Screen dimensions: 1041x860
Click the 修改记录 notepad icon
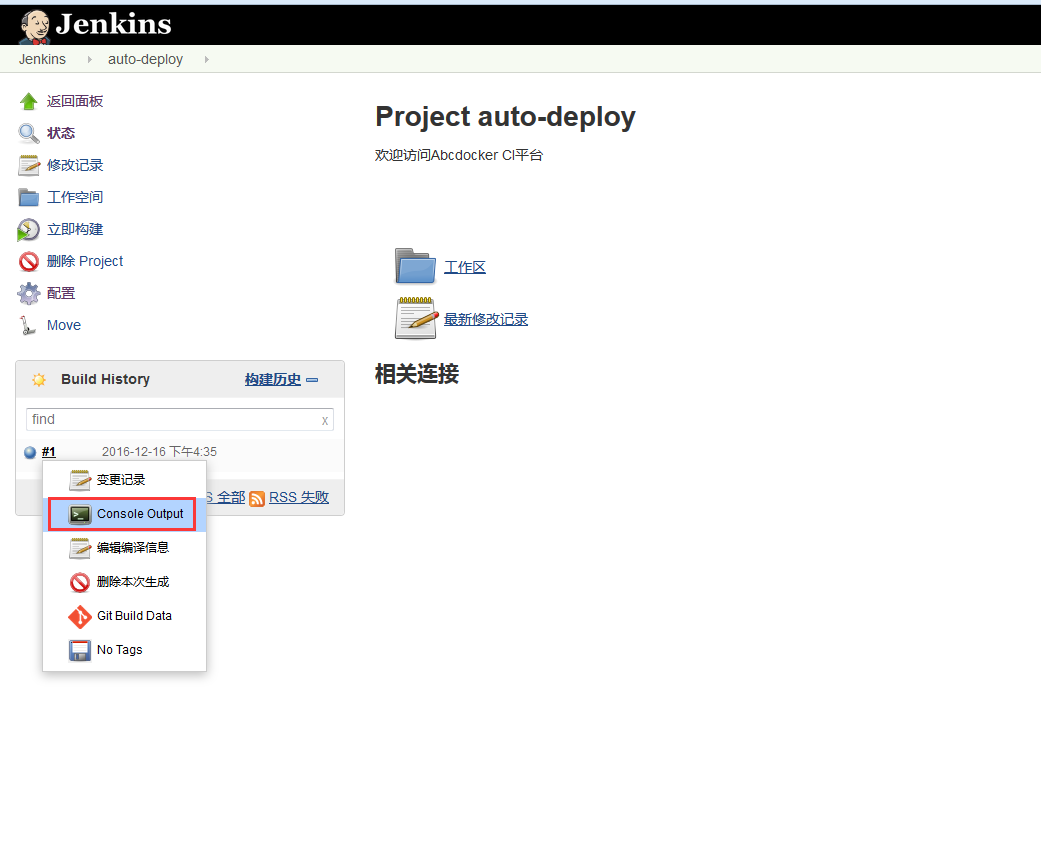pyautogui.click(x=28, y=164)
